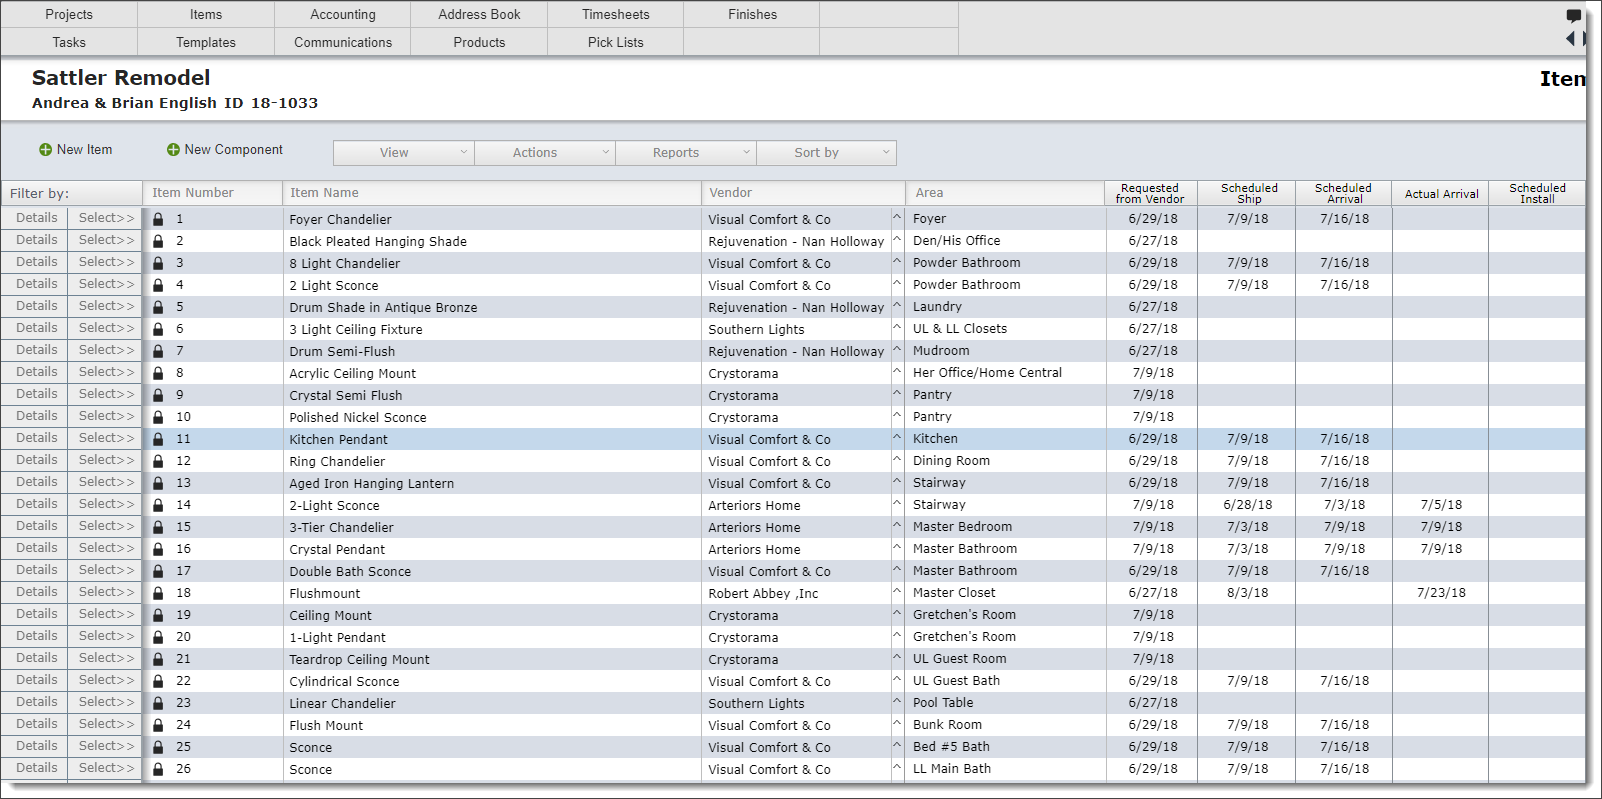
Task: Open the Pick Lists tab
Action: pyautogui.click(x=616, y=42)
